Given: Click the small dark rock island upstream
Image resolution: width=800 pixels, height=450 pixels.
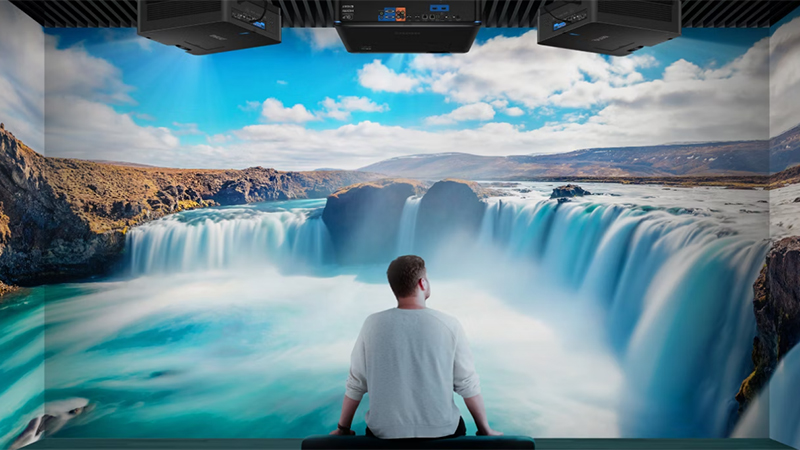Looking at the screenshot, I should coord(569,191).
